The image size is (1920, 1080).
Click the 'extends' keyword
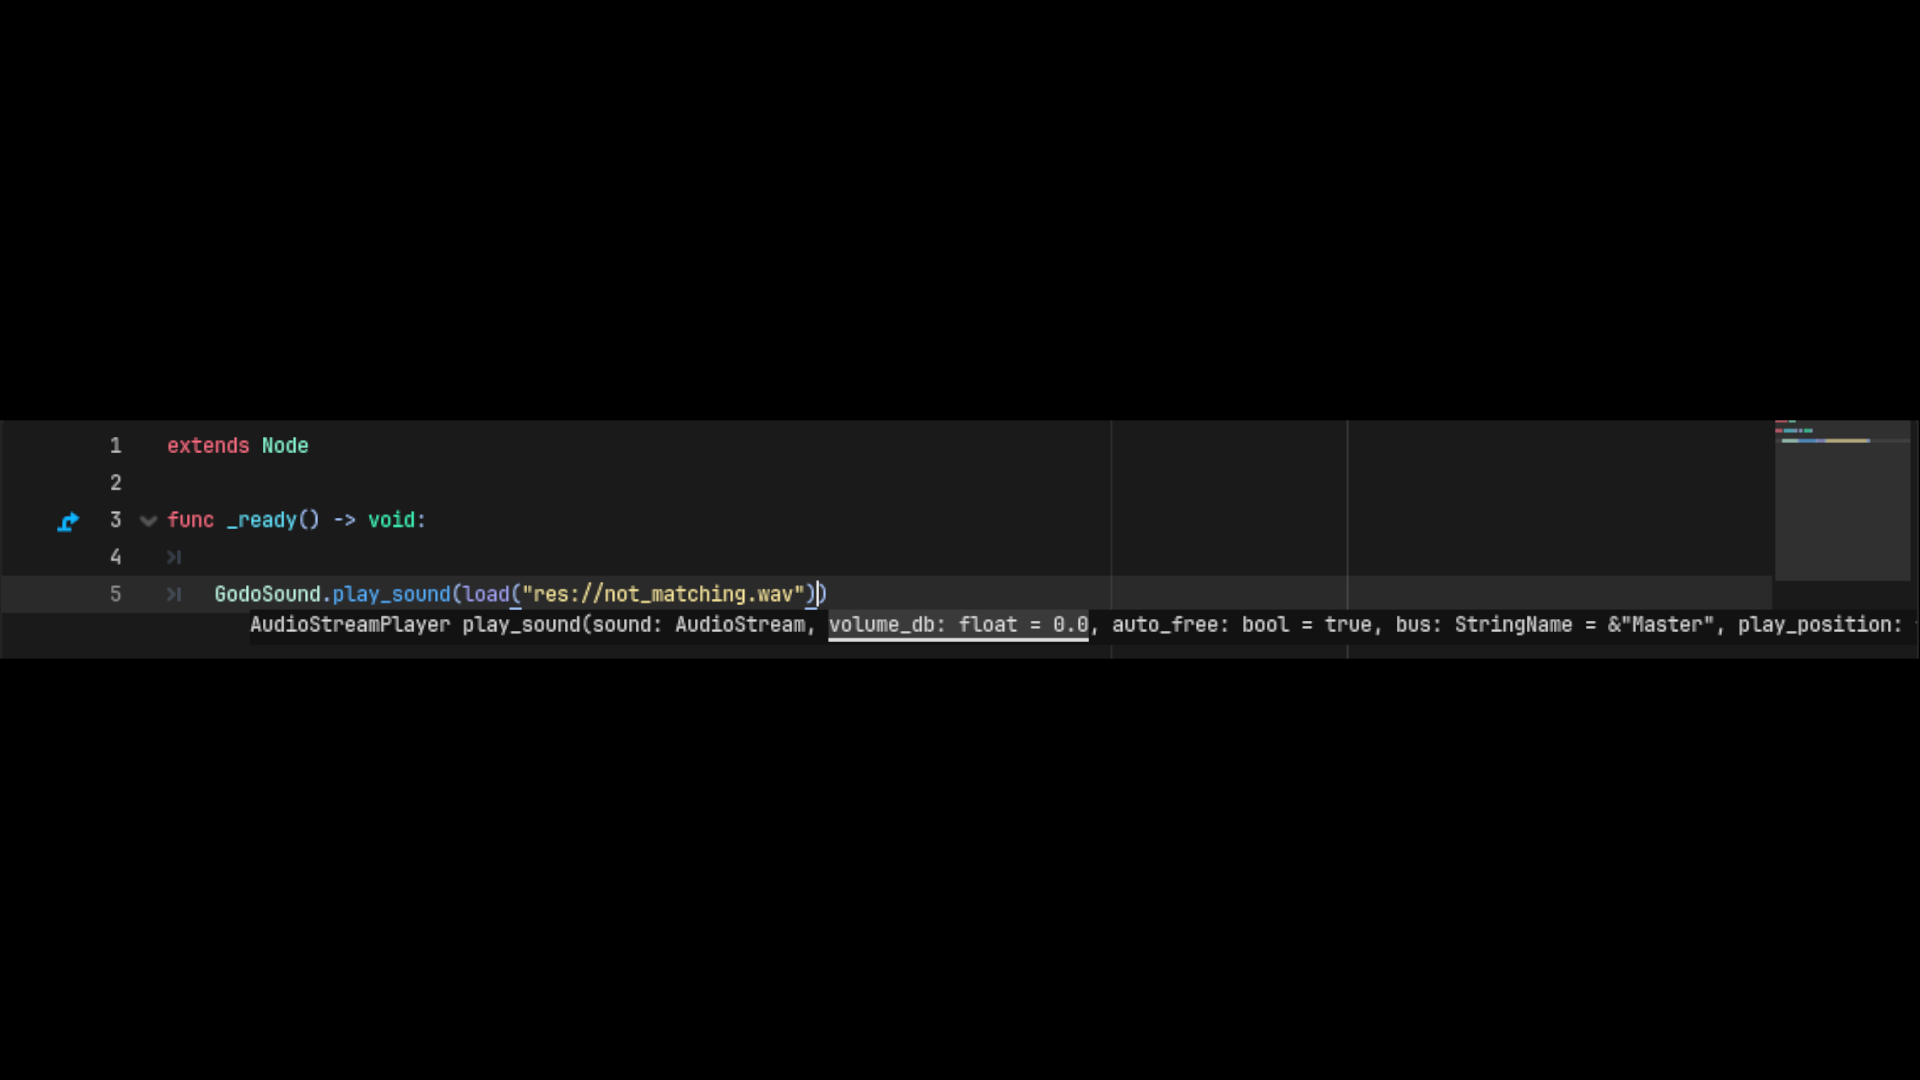[208, 446]
